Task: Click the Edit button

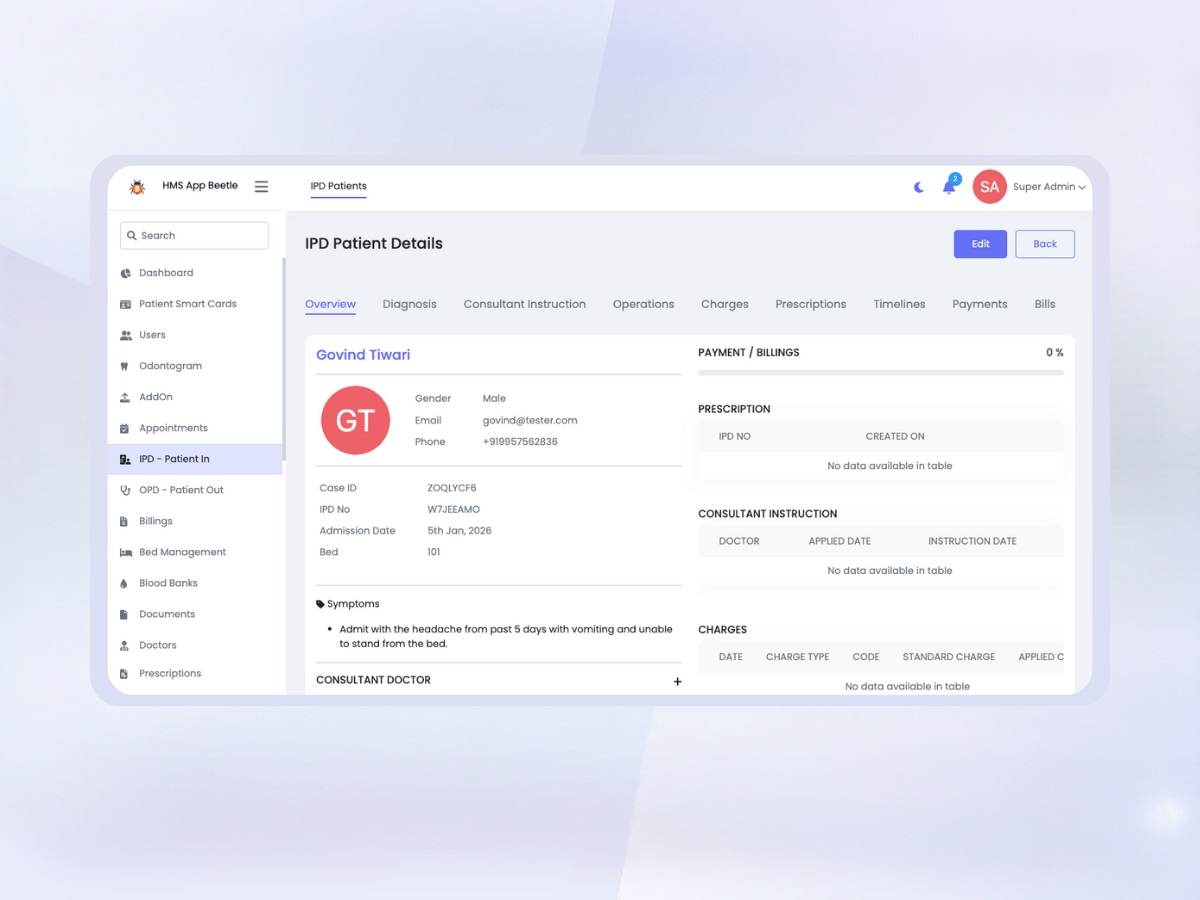Action: point(980,244)
